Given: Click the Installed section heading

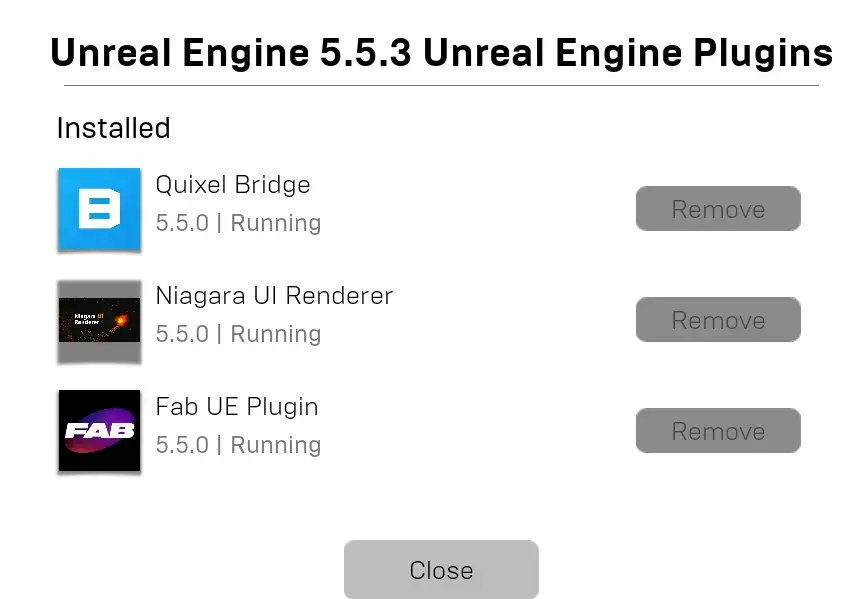Looking at the screenshot, I should [113, 128].
